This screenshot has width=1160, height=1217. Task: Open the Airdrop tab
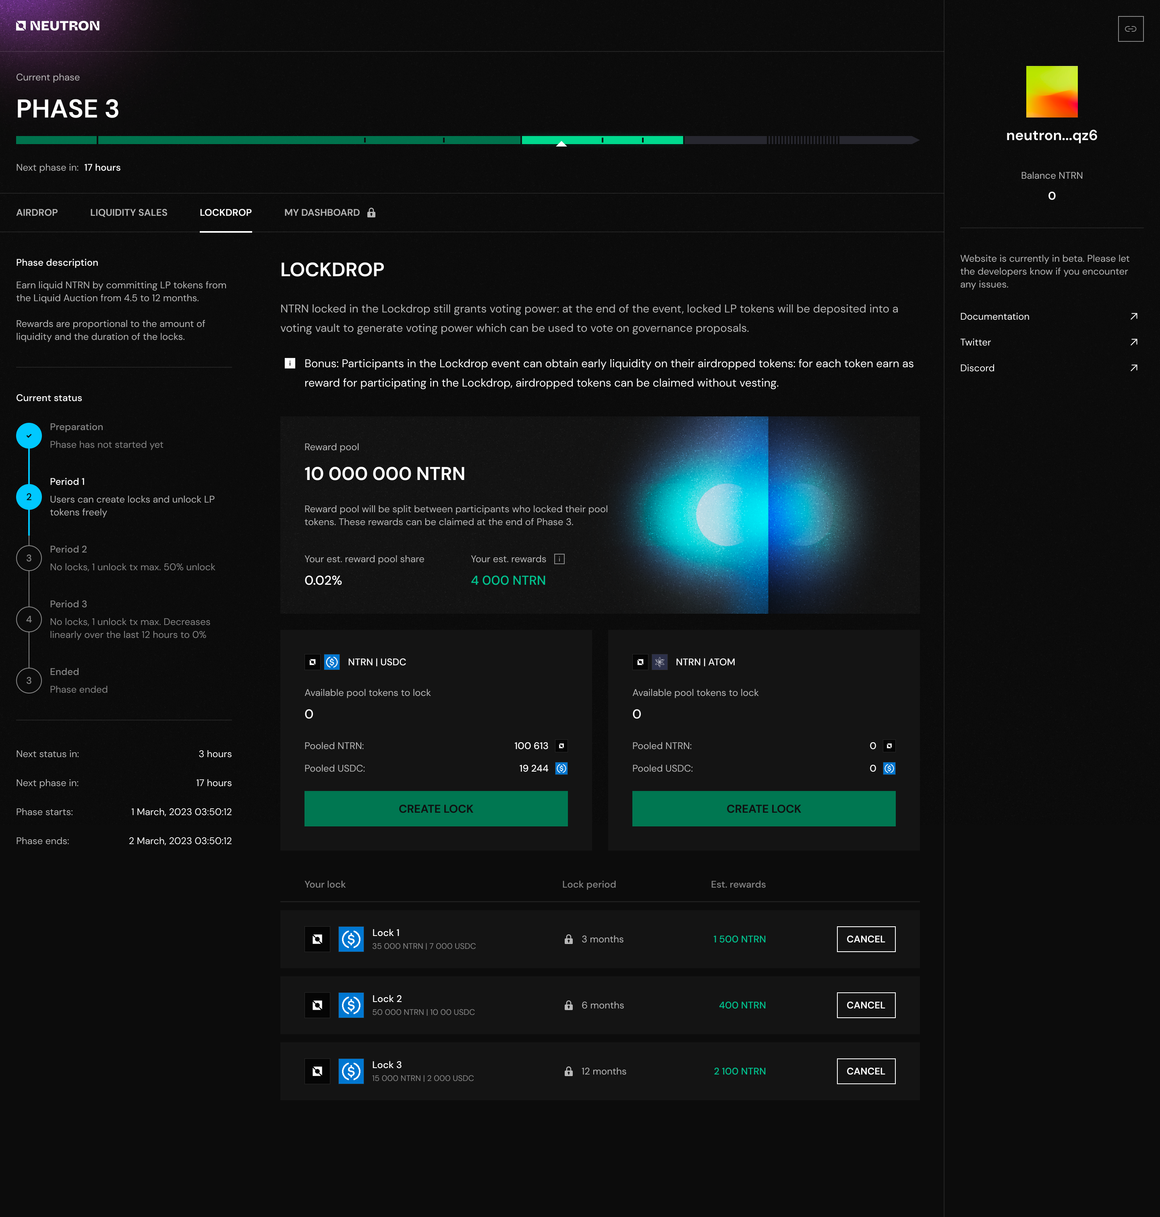point(37,213)
